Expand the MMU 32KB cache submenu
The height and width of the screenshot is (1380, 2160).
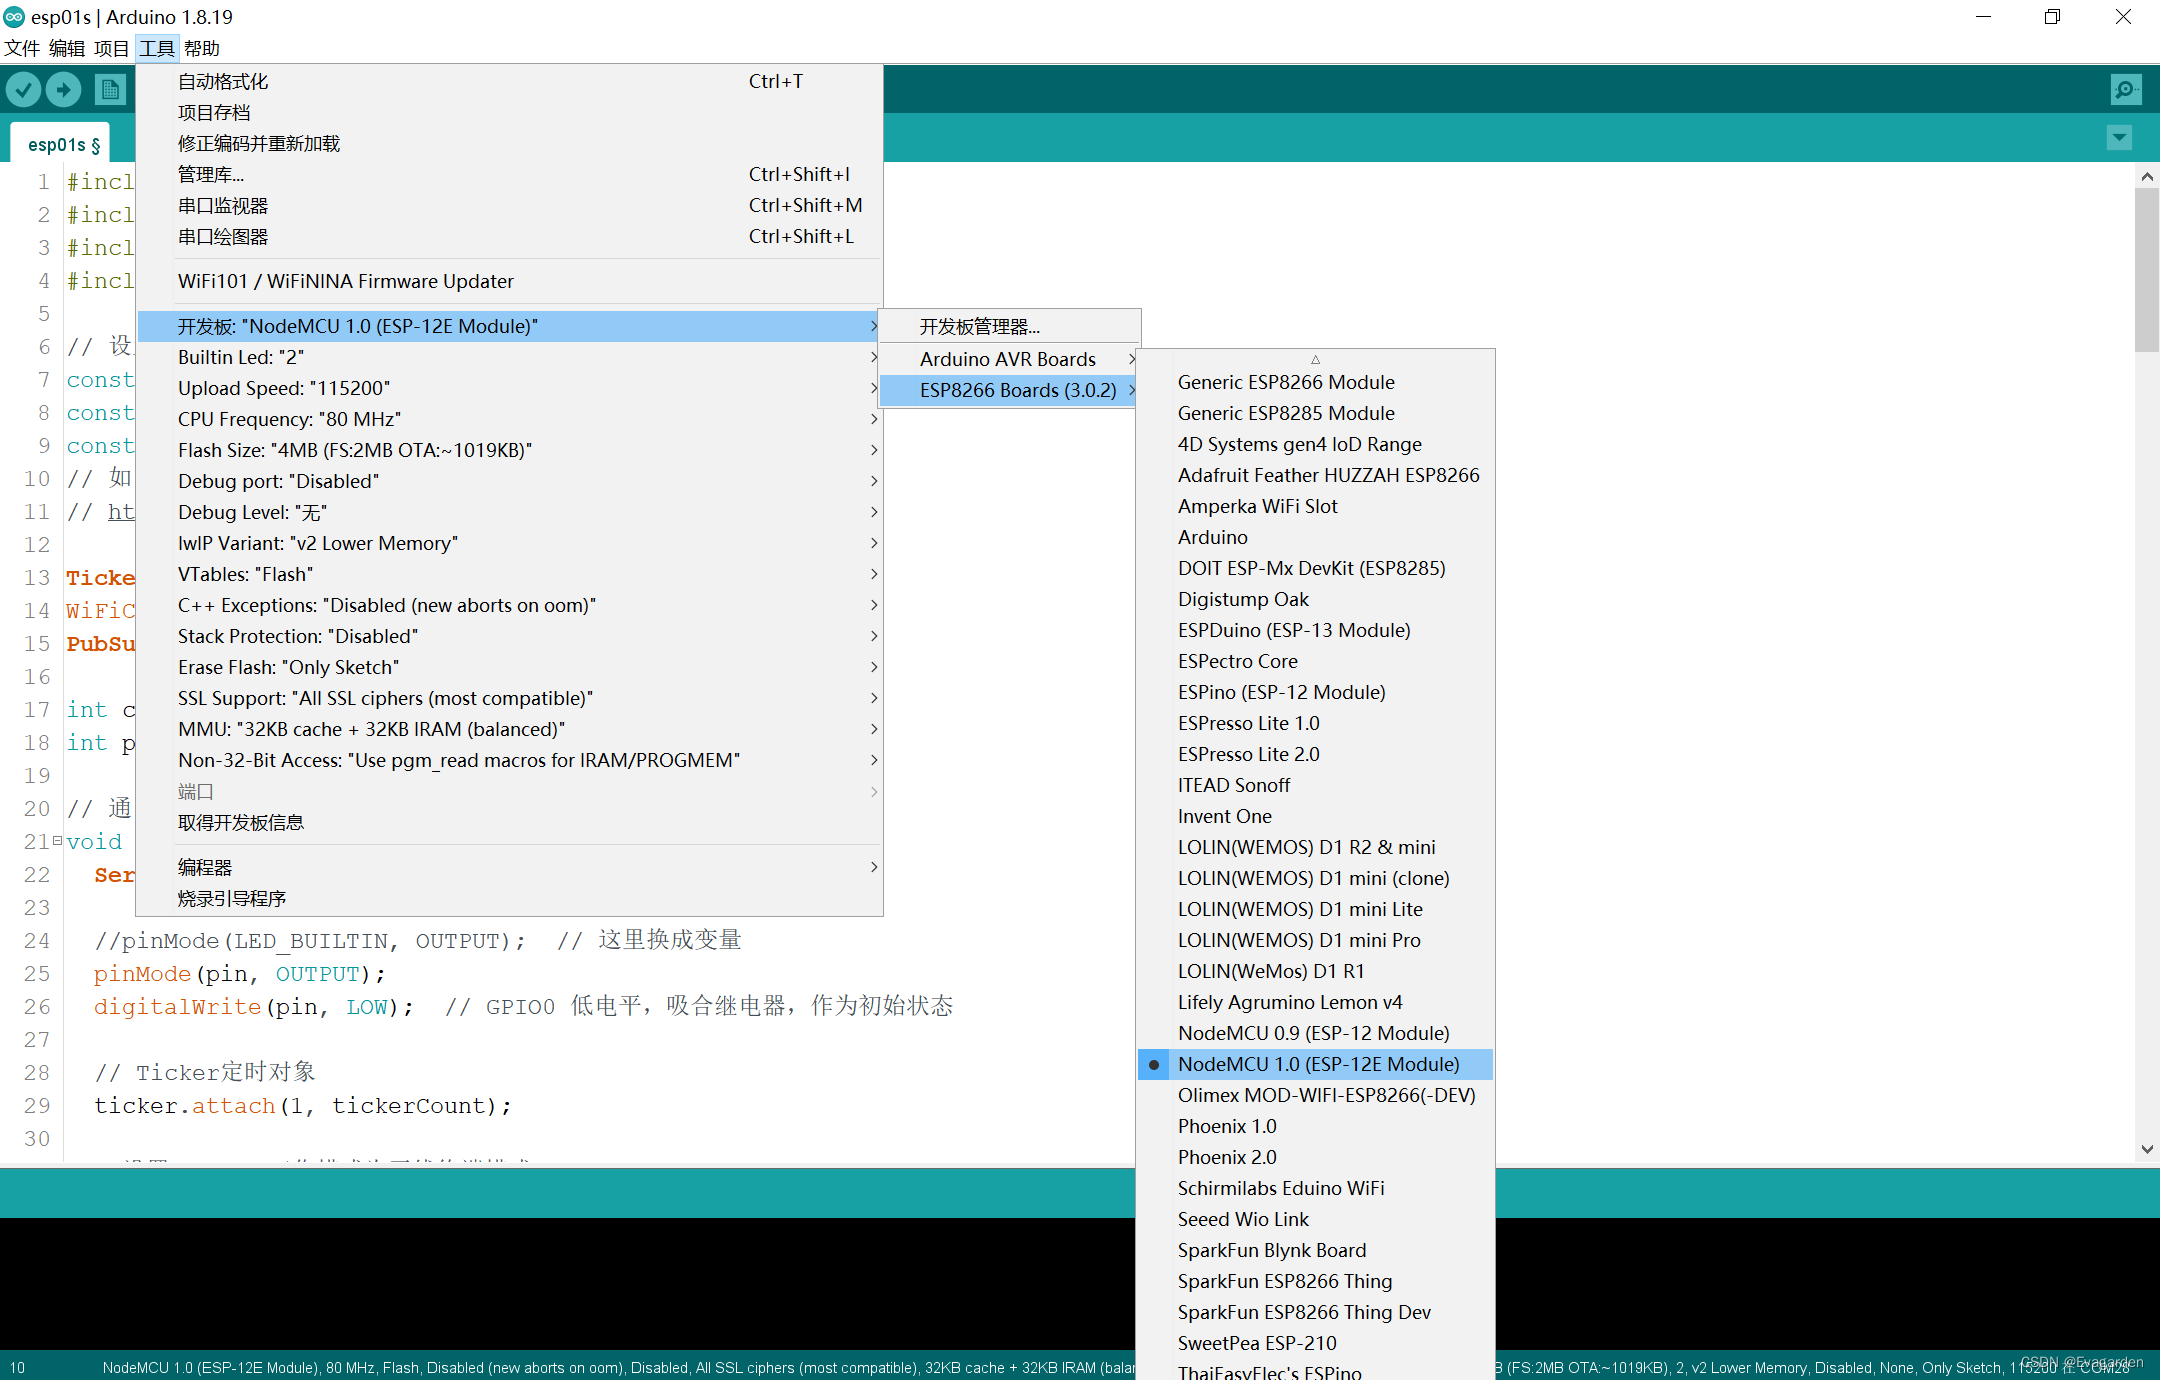(x=510, y=730)
